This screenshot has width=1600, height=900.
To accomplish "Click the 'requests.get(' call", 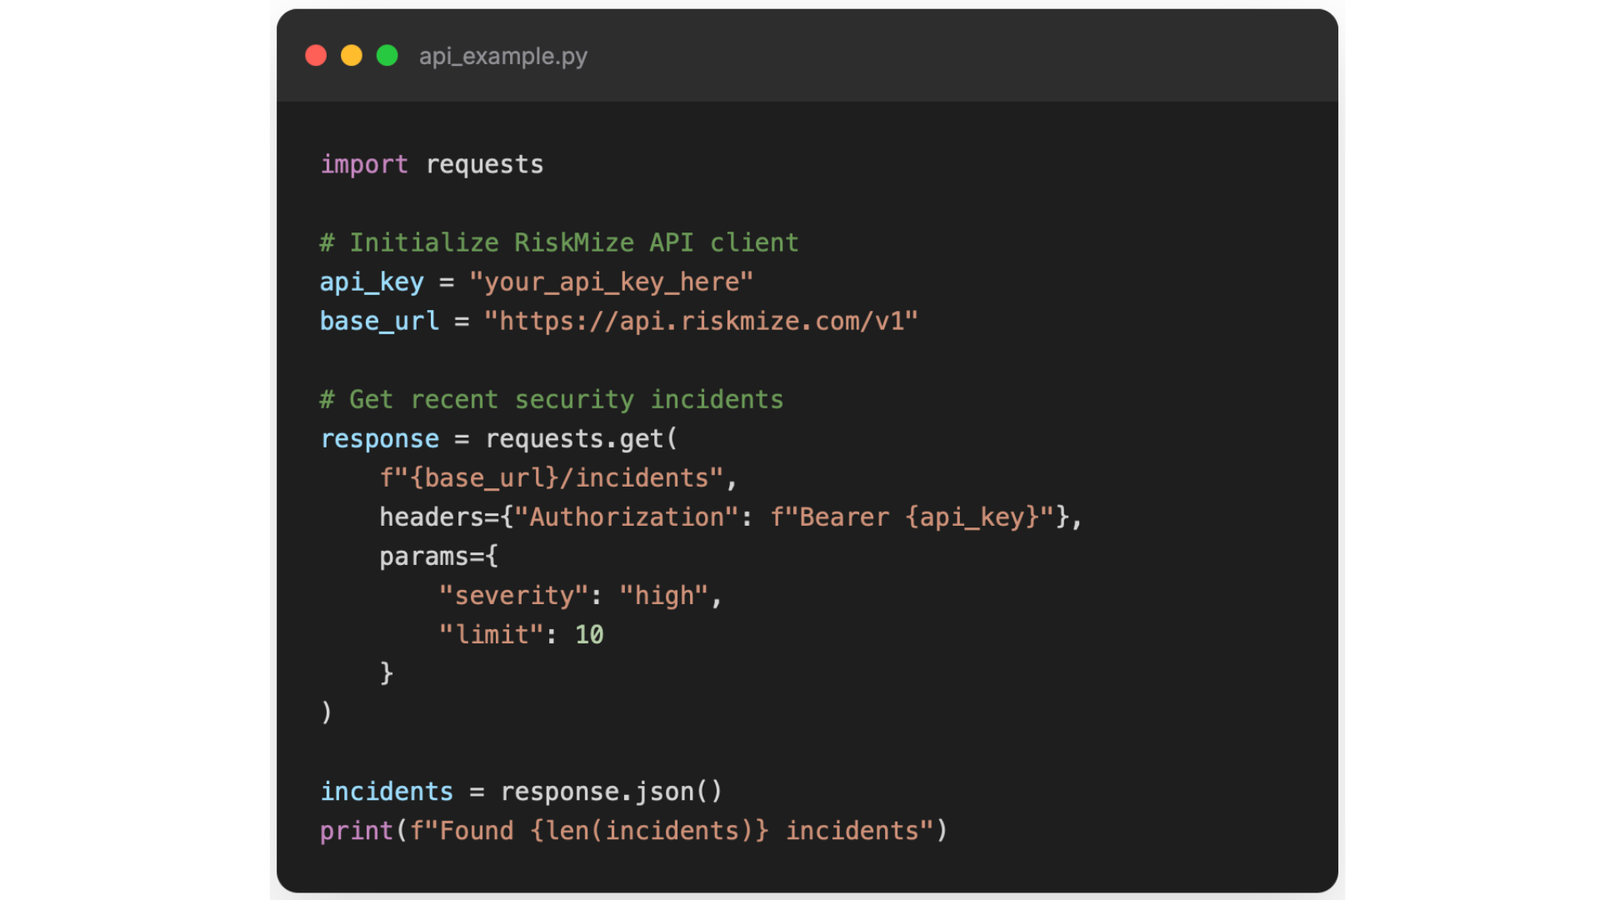I will click(x=582, y=439).
